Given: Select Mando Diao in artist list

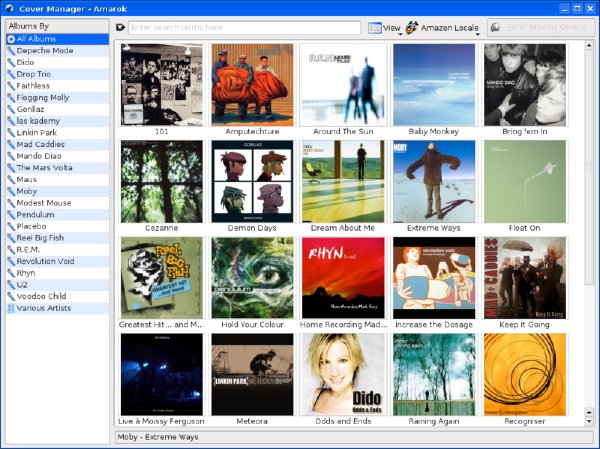Looking at the screenshot, I should [57, 156].
